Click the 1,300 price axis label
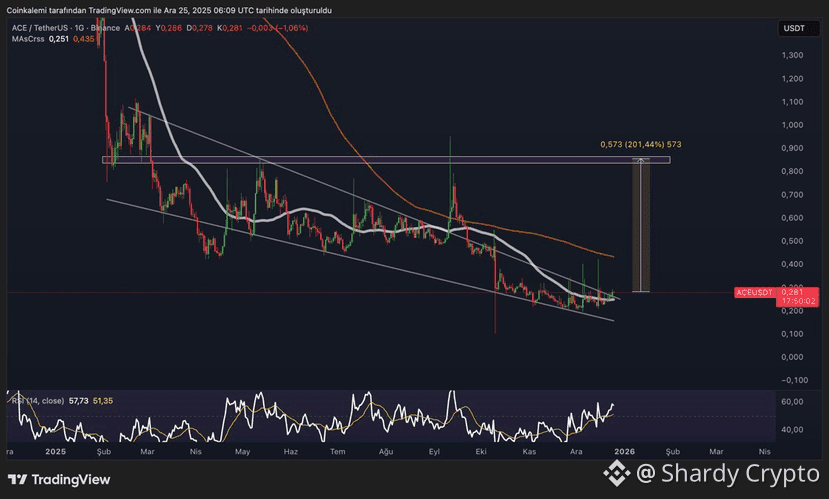This screenshot has height=499, width=829. tap(792, 55)
